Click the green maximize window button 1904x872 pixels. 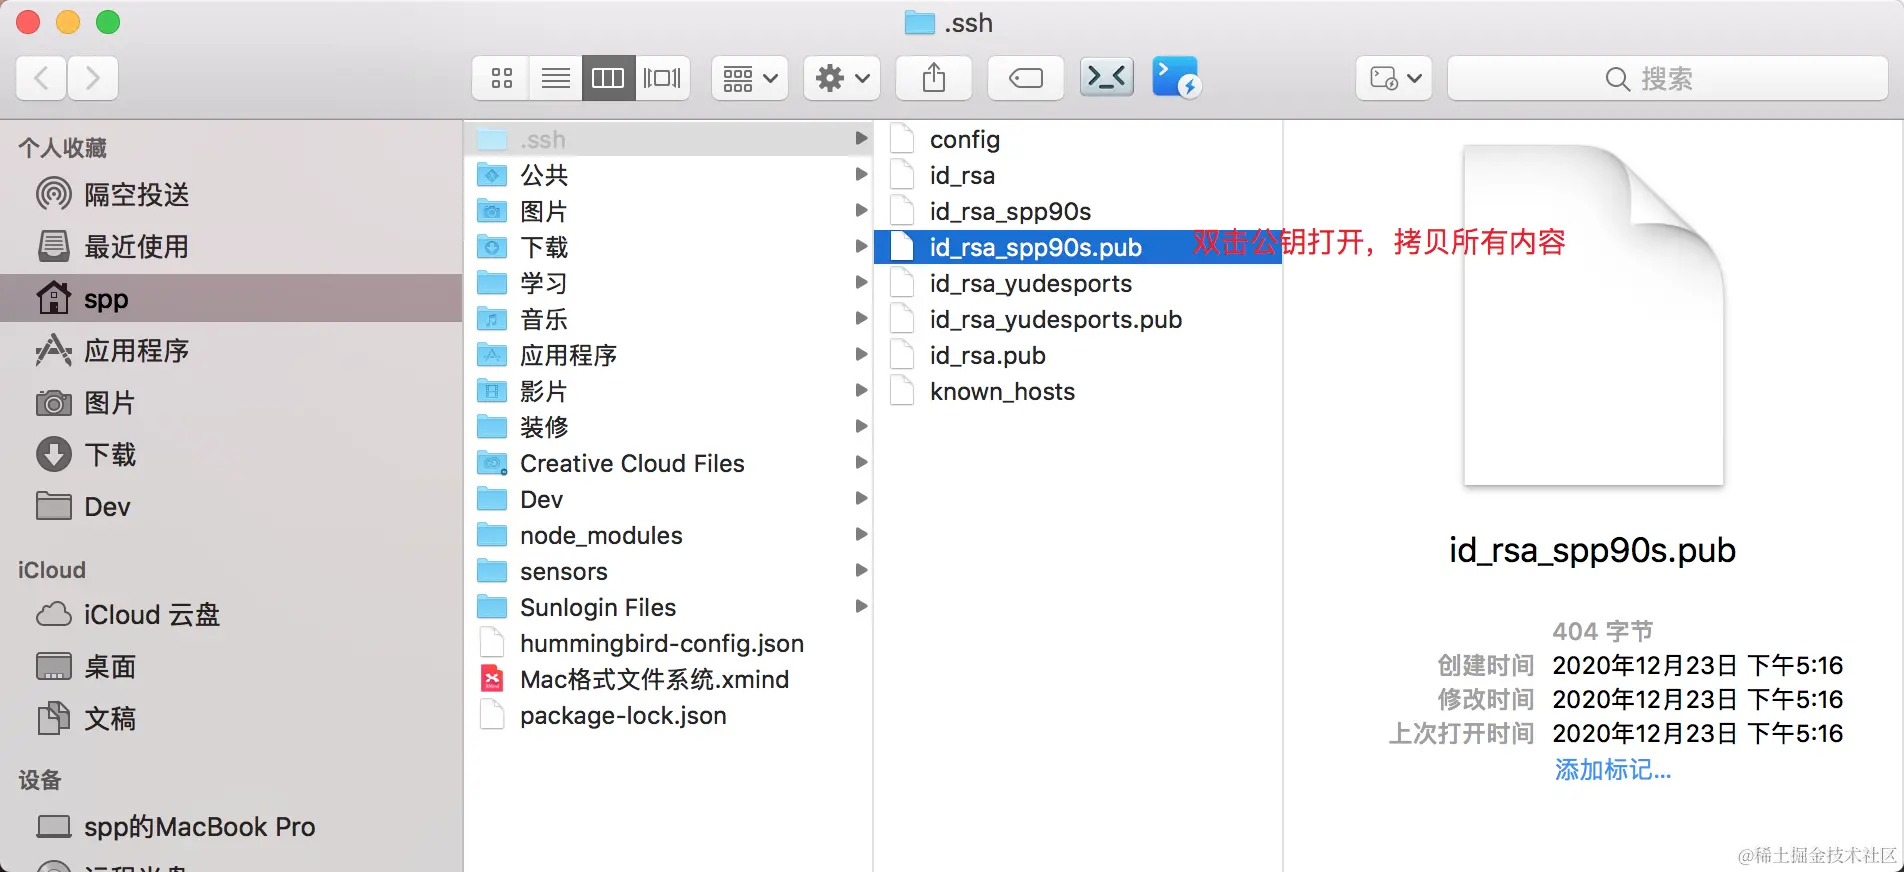pyautogui.click(x=108, y=22)
